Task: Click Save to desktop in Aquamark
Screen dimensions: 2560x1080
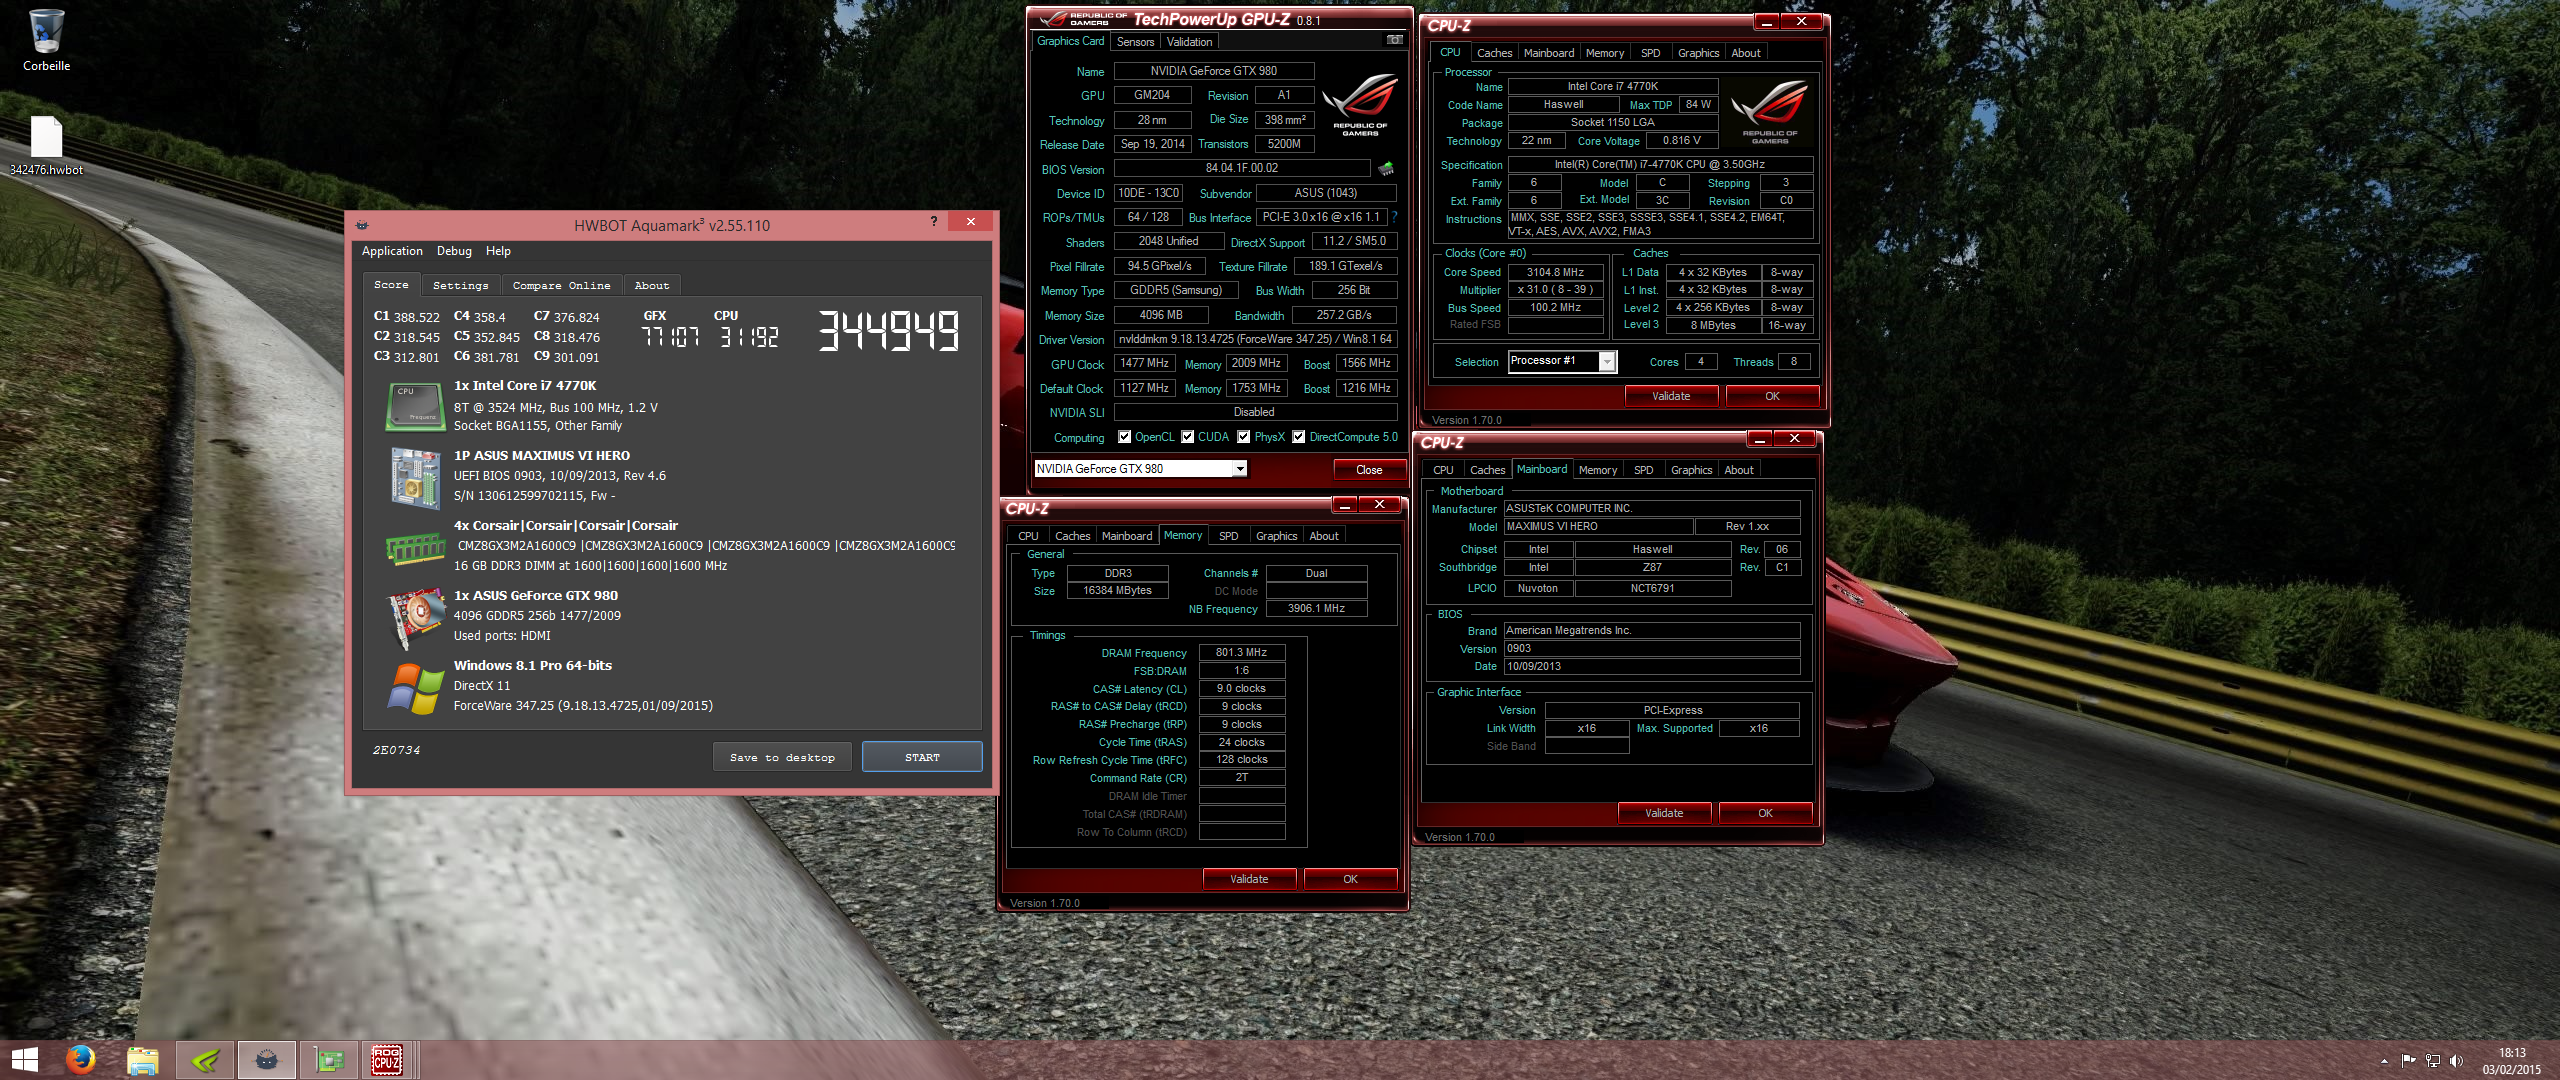Action: [782, 757]
